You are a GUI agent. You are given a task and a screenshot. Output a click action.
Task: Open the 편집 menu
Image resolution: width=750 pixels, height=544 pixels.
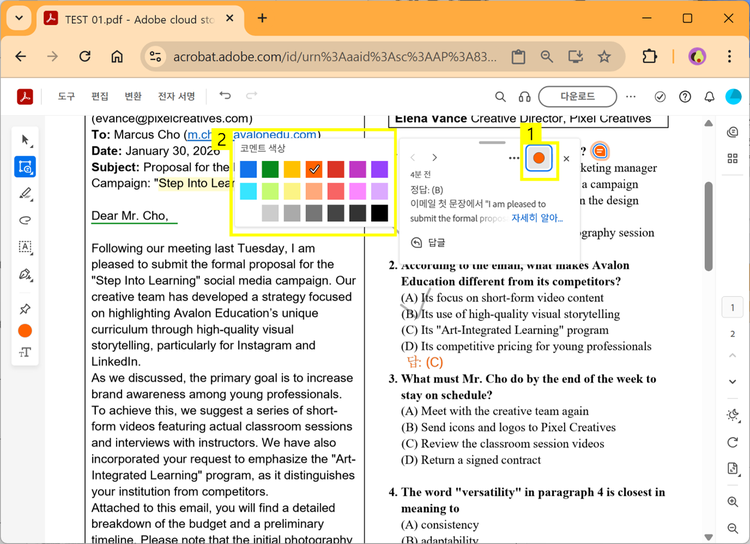pos(100,97)
